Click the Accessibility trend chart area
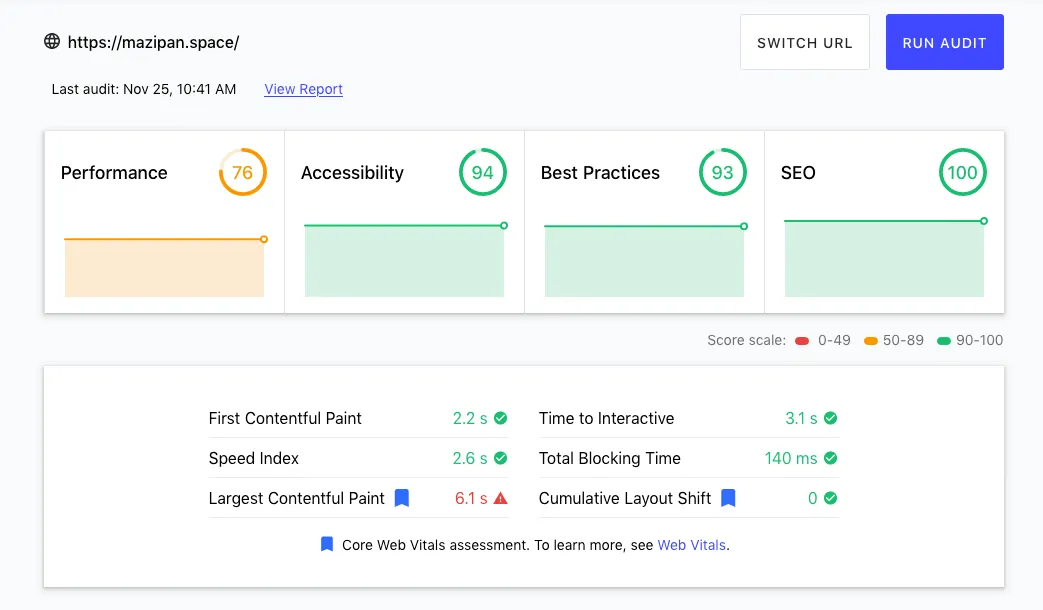The width and height of the screenshot is (1043, 610). click(x=404, y=260)
